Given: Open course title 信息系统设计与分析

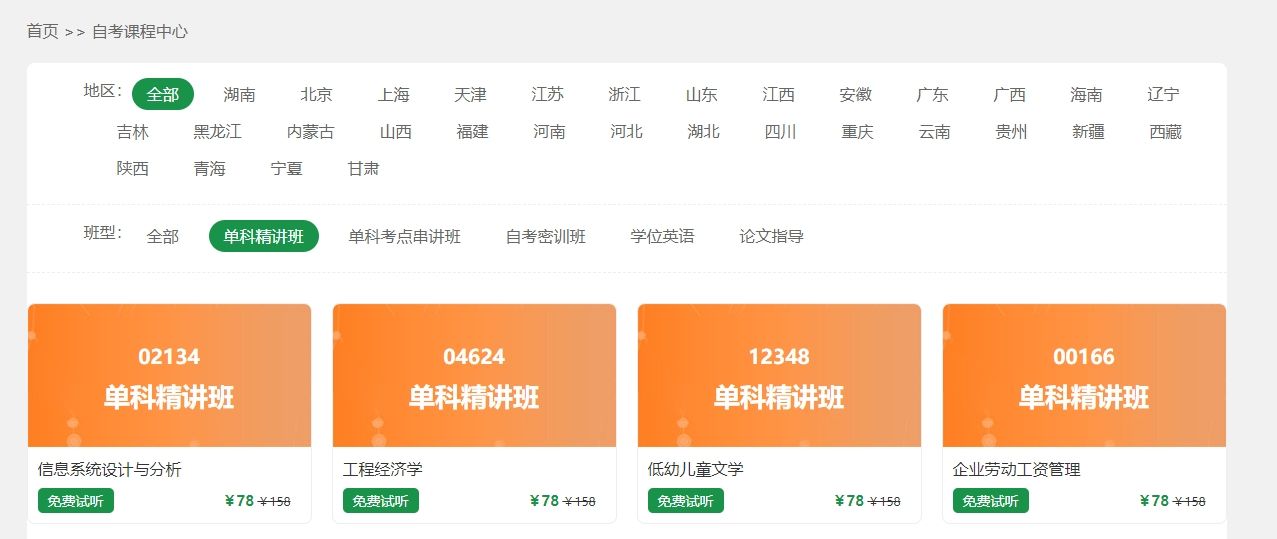Looking at the screenshot, I should tap(110, 469).
